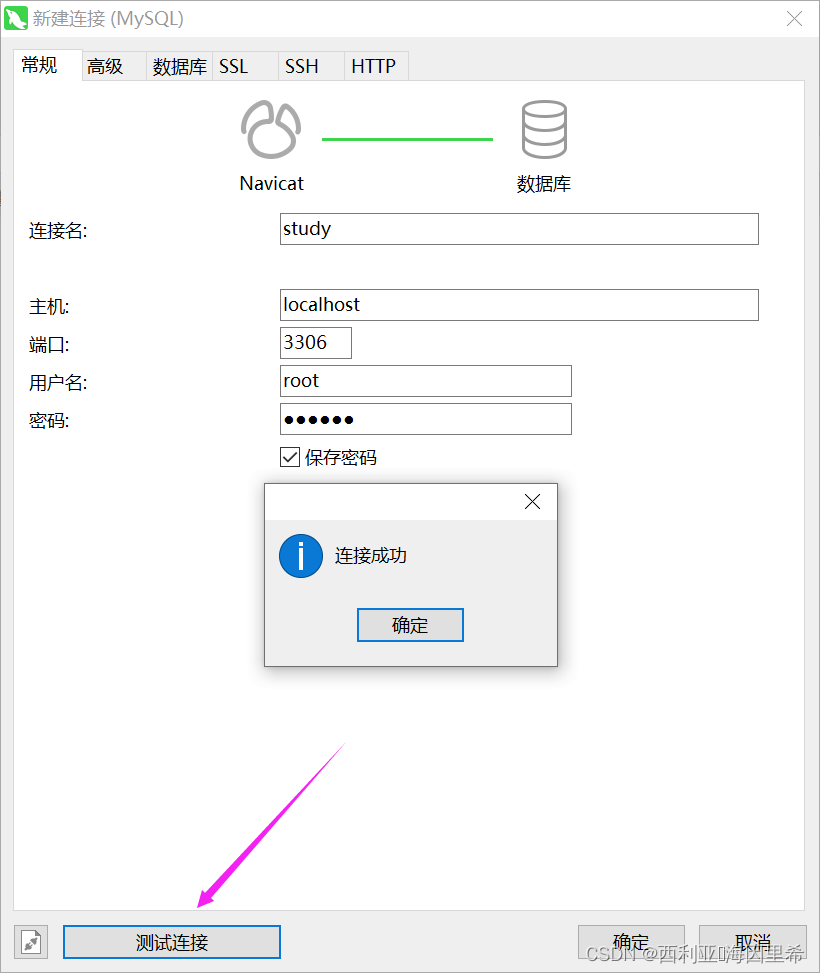
Task: Click the 取消 button
Action: coord(753,942)
